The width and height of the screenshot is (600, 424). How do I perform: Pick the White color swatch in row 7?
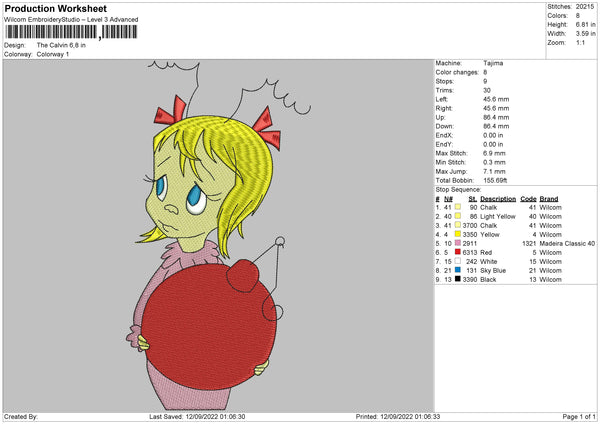pyautogui.click(x=458, y=261)
